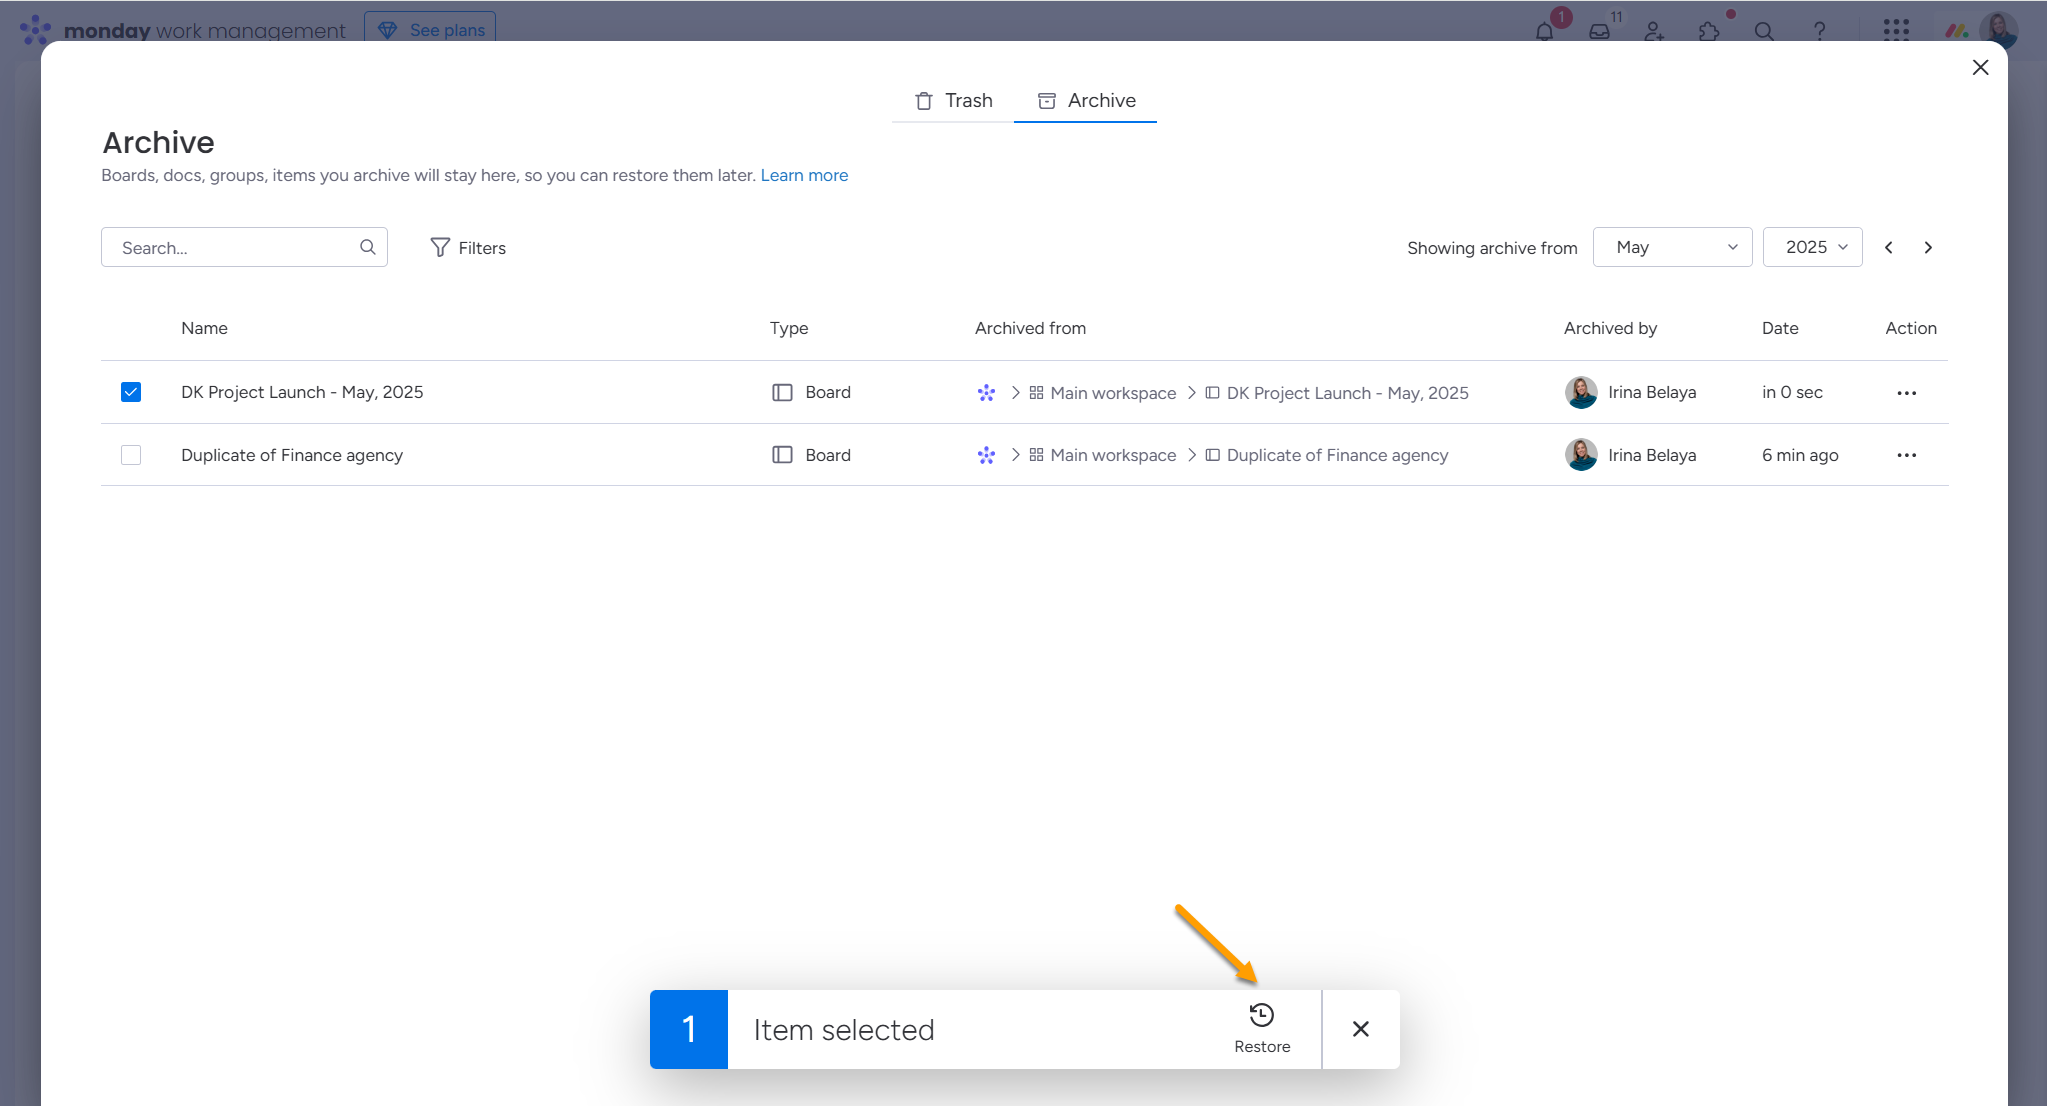Click the '1' selected count badge
Screen dimensions: 2047x1106
pos(689,1029)
